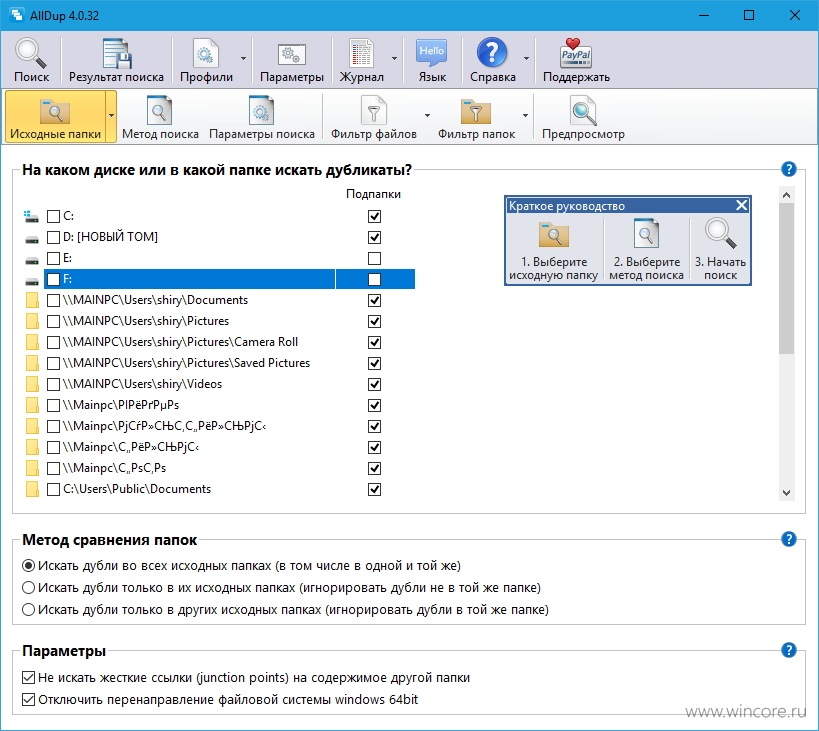Expand Справка dropdown arrow
Screen dimensions: 819x731
click(x=526, y=58)
